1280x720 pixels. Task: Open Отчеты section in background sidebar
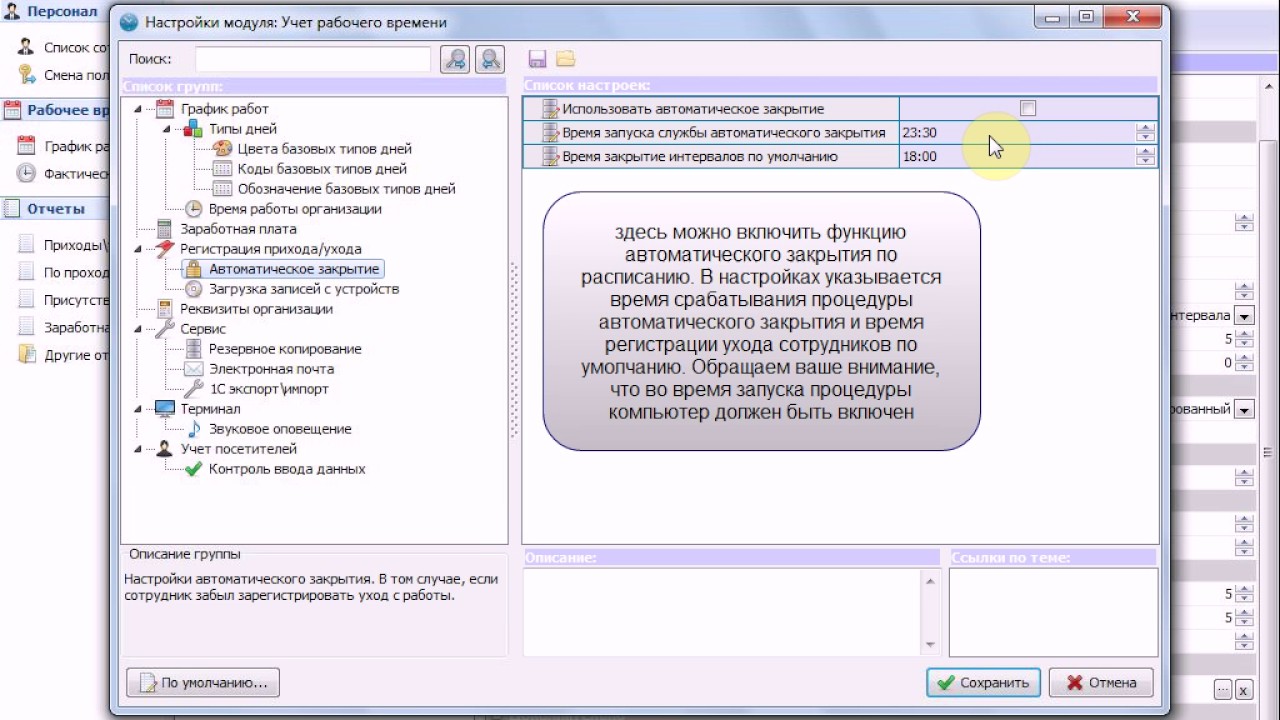56,209
